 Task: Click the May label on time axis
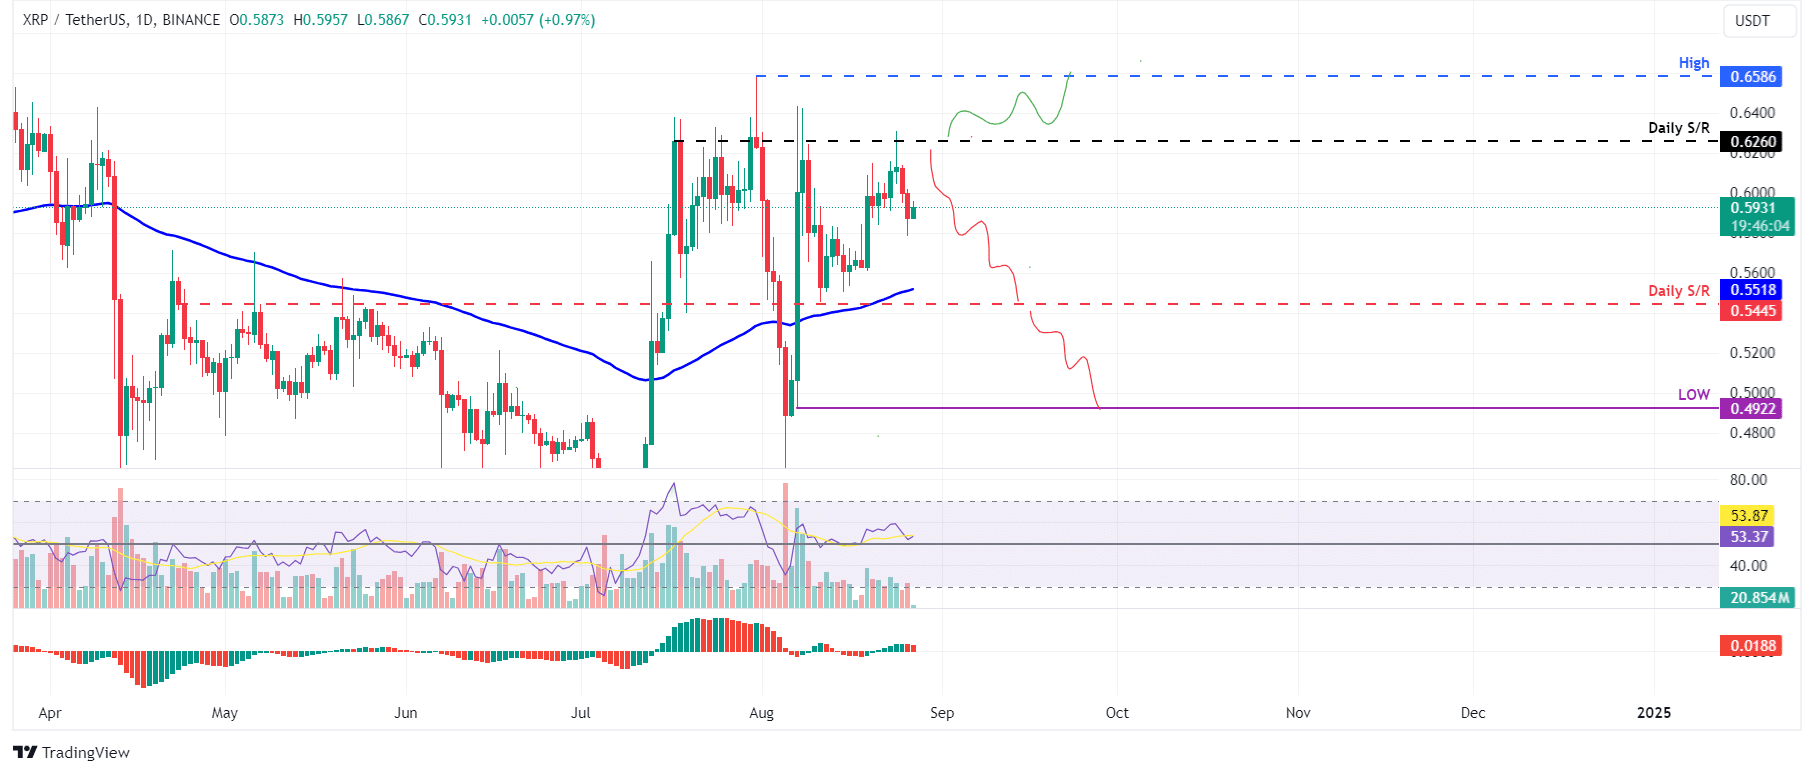225,713
